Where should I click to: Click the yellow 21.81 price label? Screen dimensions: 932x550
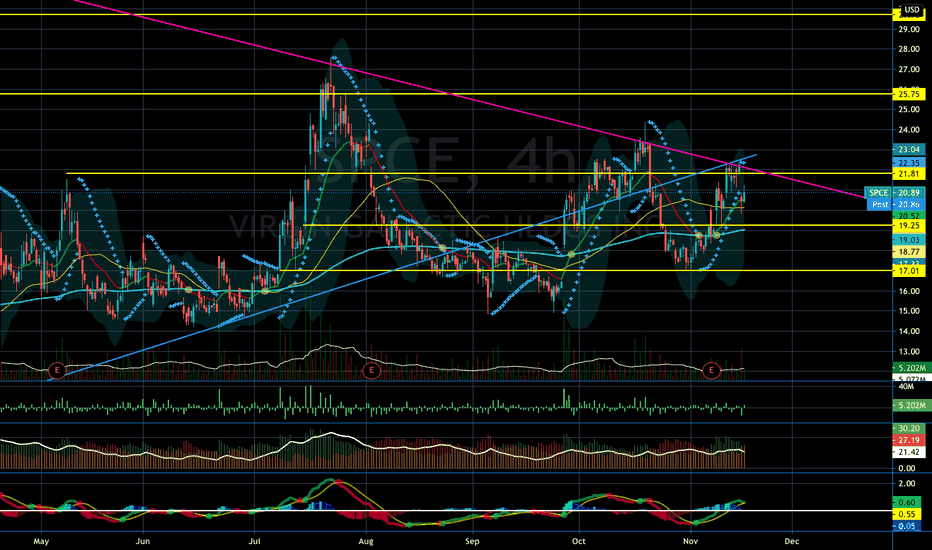point(909,174)
